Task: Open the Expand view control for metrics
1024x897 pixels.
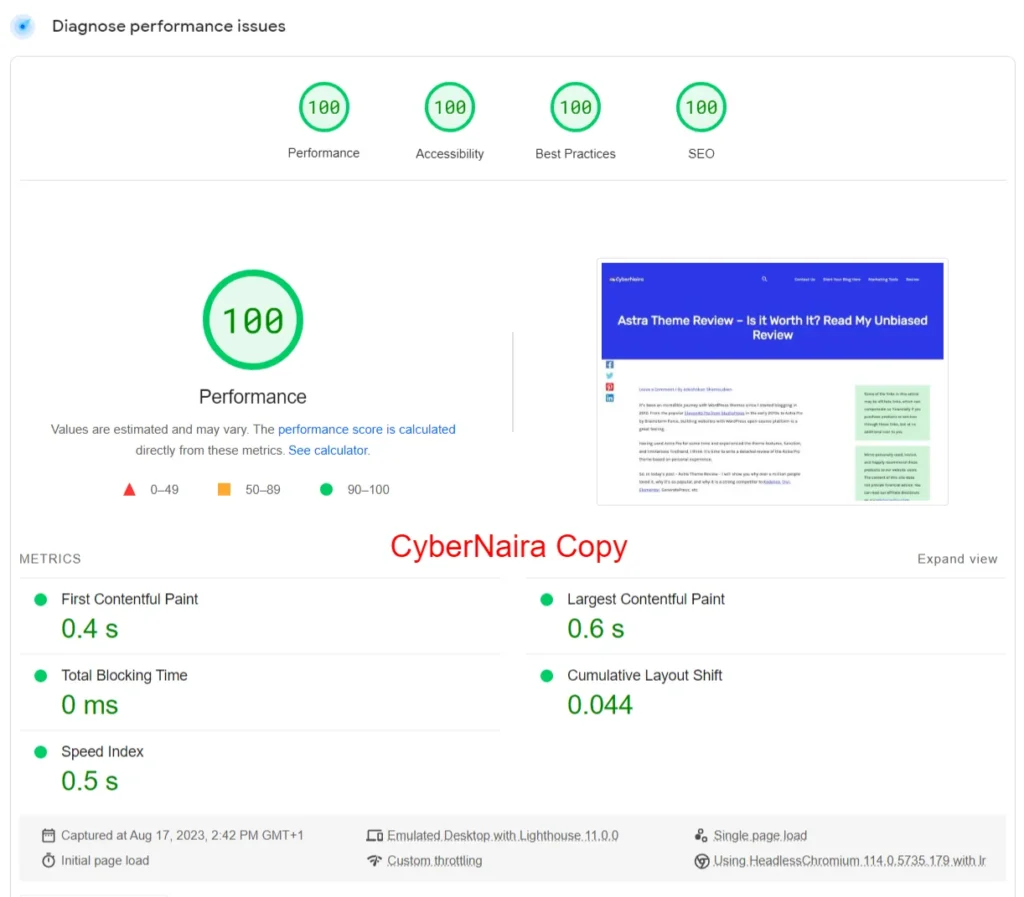Action: coord(957,559)
